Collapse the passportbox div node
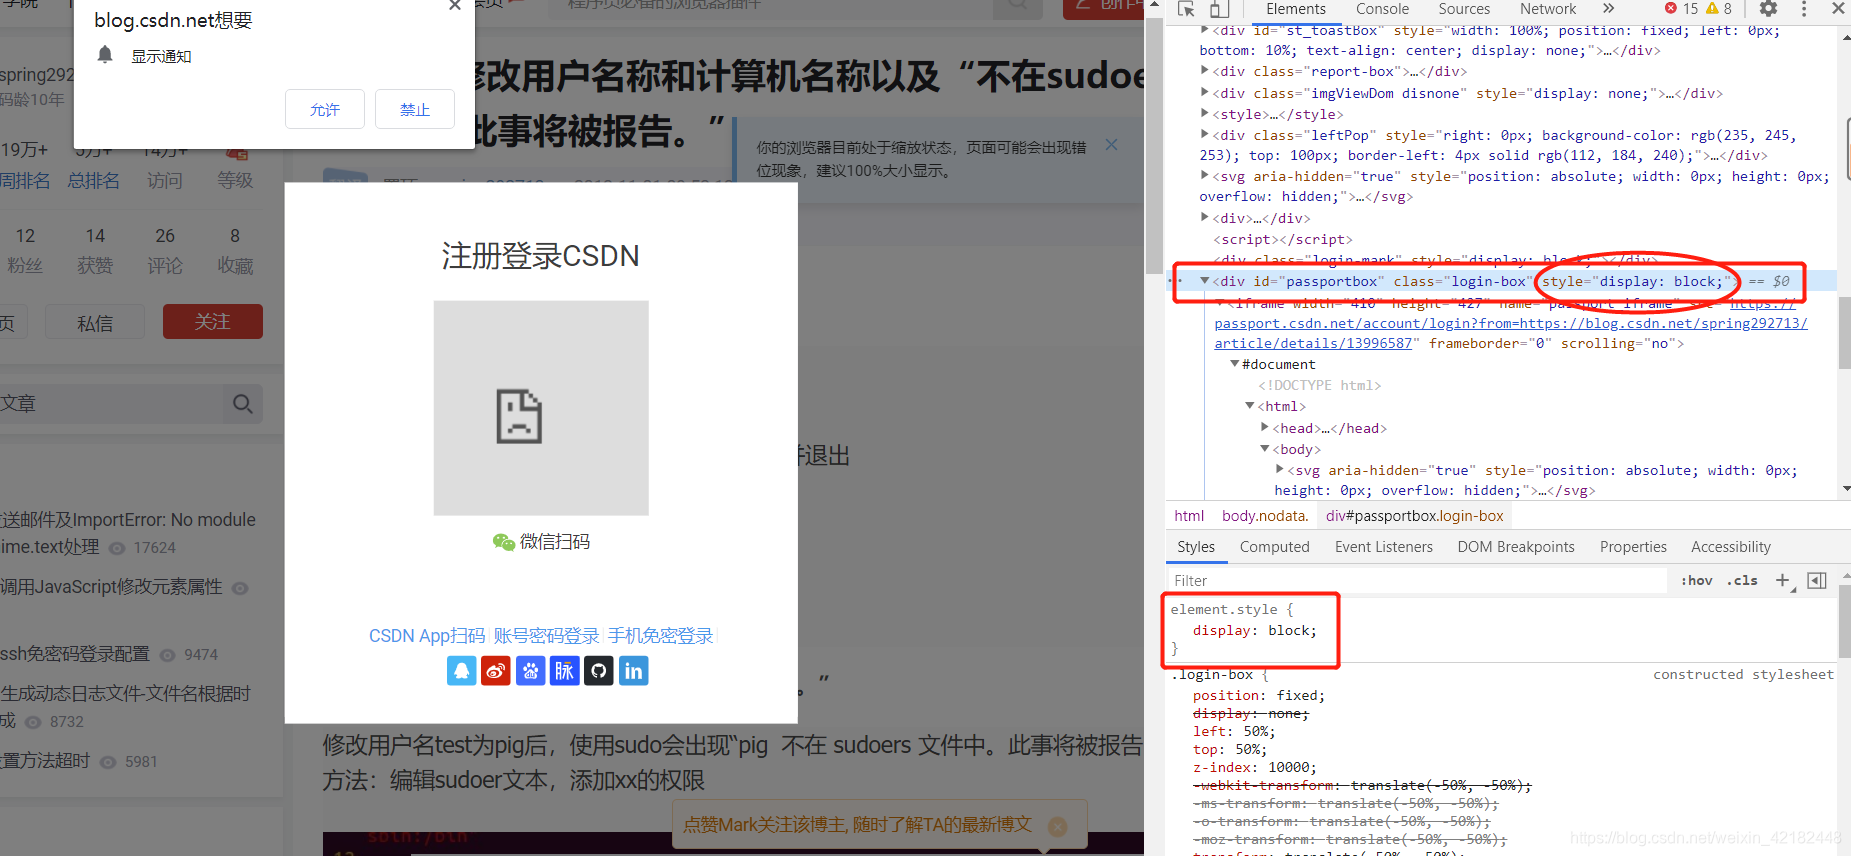The height and width of the screenshot is (856, 1851). [1204, 281]
